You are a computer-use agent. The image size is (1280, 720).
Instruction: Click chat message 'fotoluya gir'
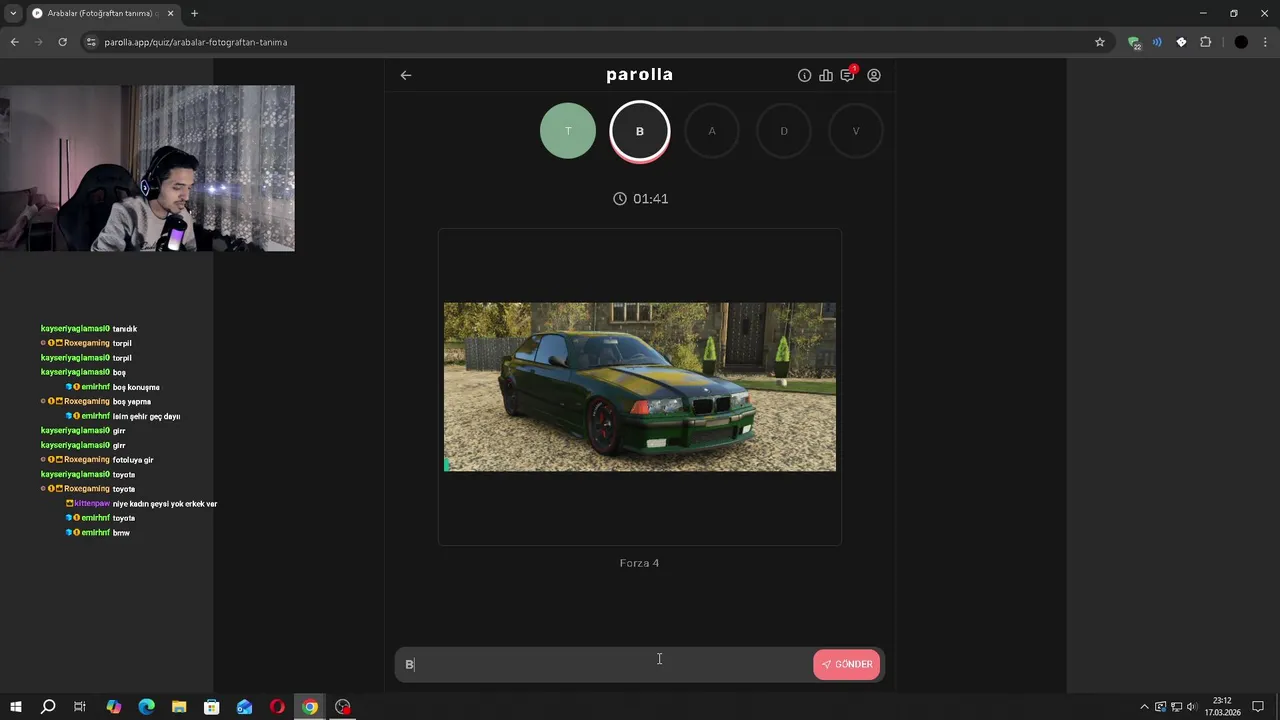pos(133,460)
